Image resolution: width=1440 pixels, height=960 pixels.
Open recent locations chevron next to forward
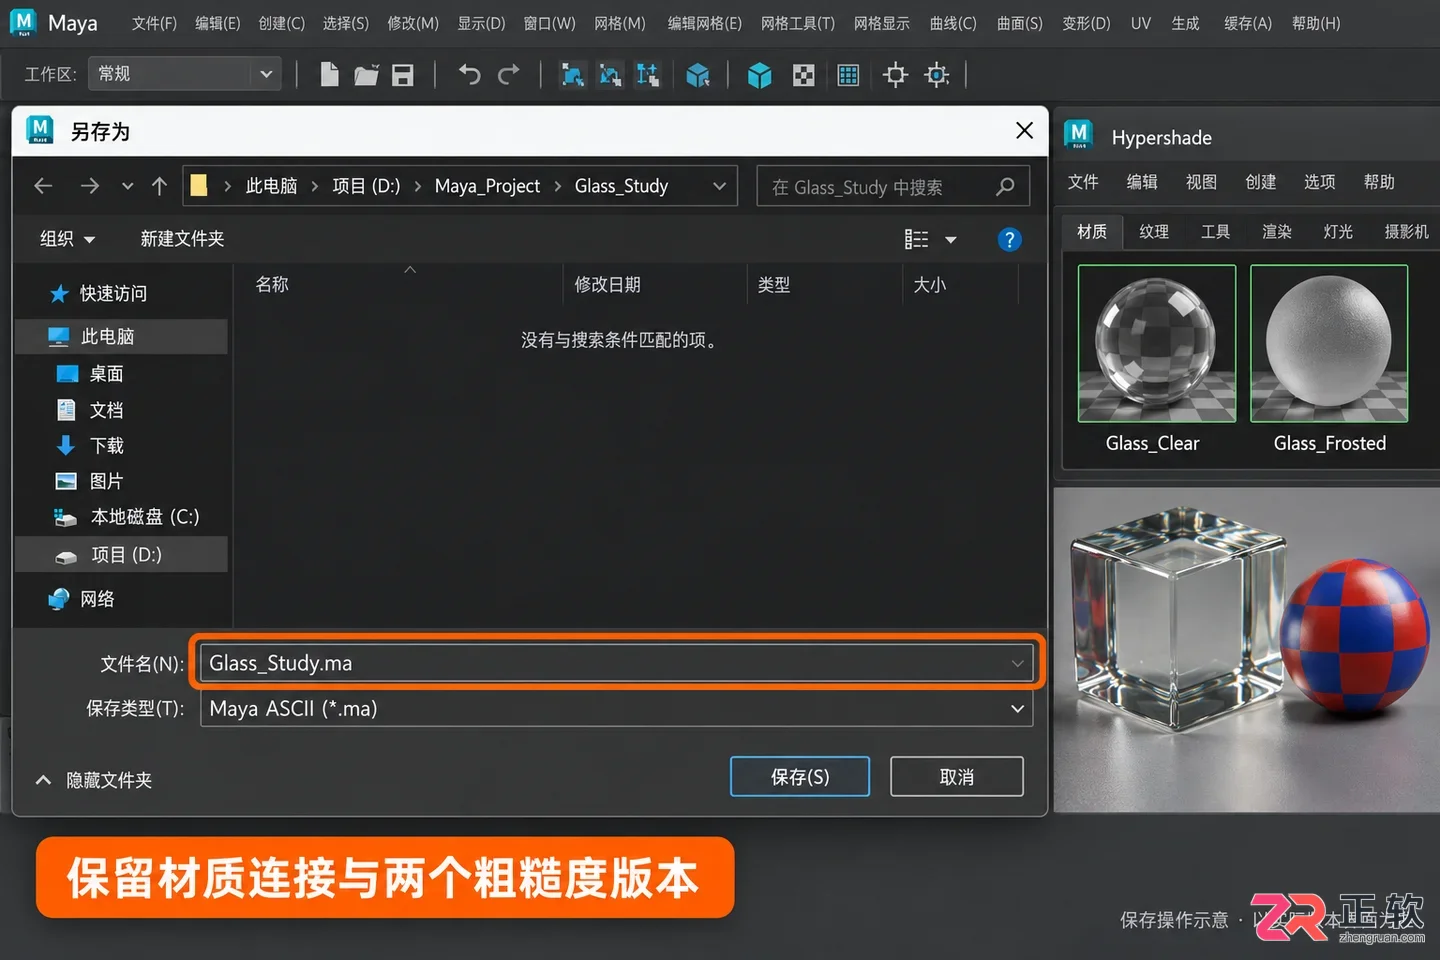coord(127,186)
